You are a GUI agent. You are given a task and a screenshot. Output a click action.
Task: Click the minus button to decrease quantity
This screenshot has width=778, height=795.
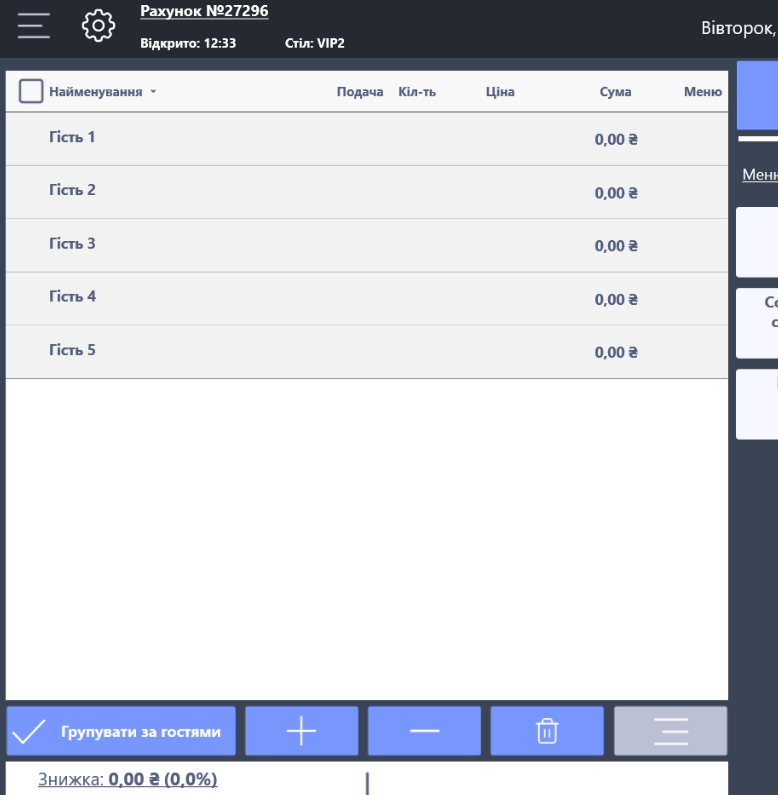tap(424, 732)
